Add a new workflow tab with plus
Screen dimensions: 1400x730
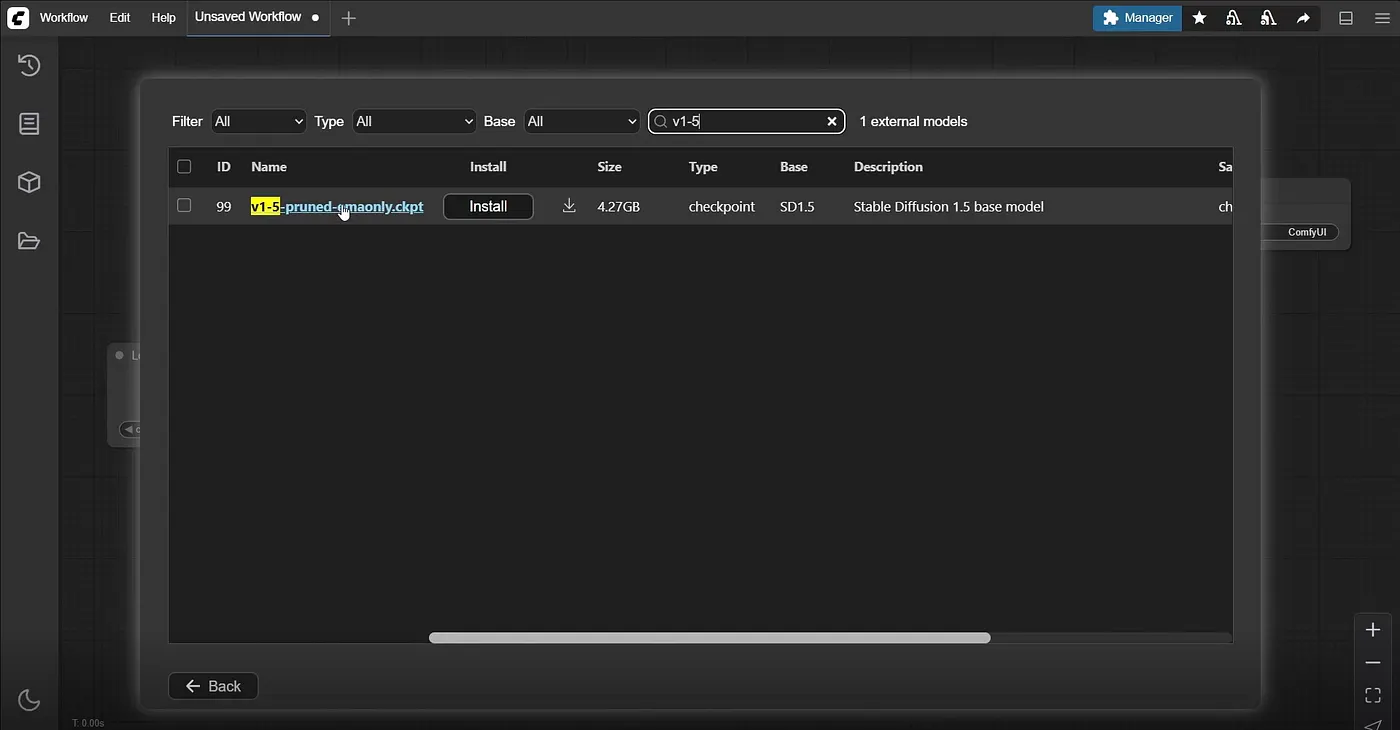(x=348, y=18)
